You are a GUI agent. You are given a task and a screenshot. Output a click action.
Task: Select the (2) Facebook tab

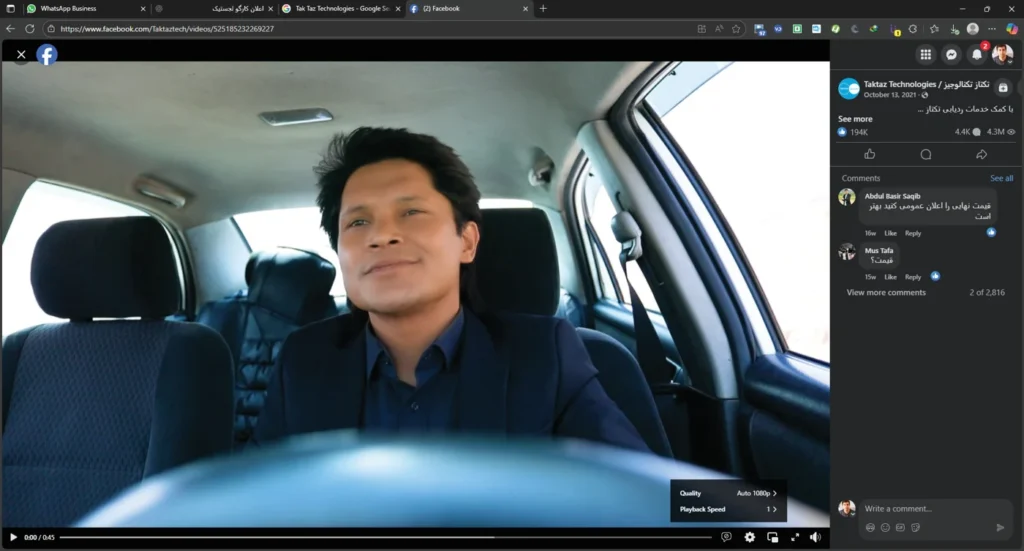[467, 8]
